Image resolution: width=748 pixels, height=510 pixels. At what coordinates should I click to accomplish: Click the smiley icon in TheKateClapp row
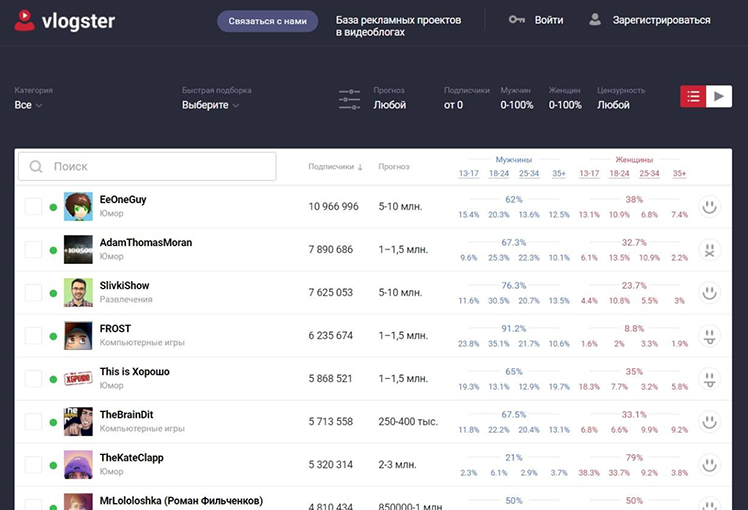point(709,465)
